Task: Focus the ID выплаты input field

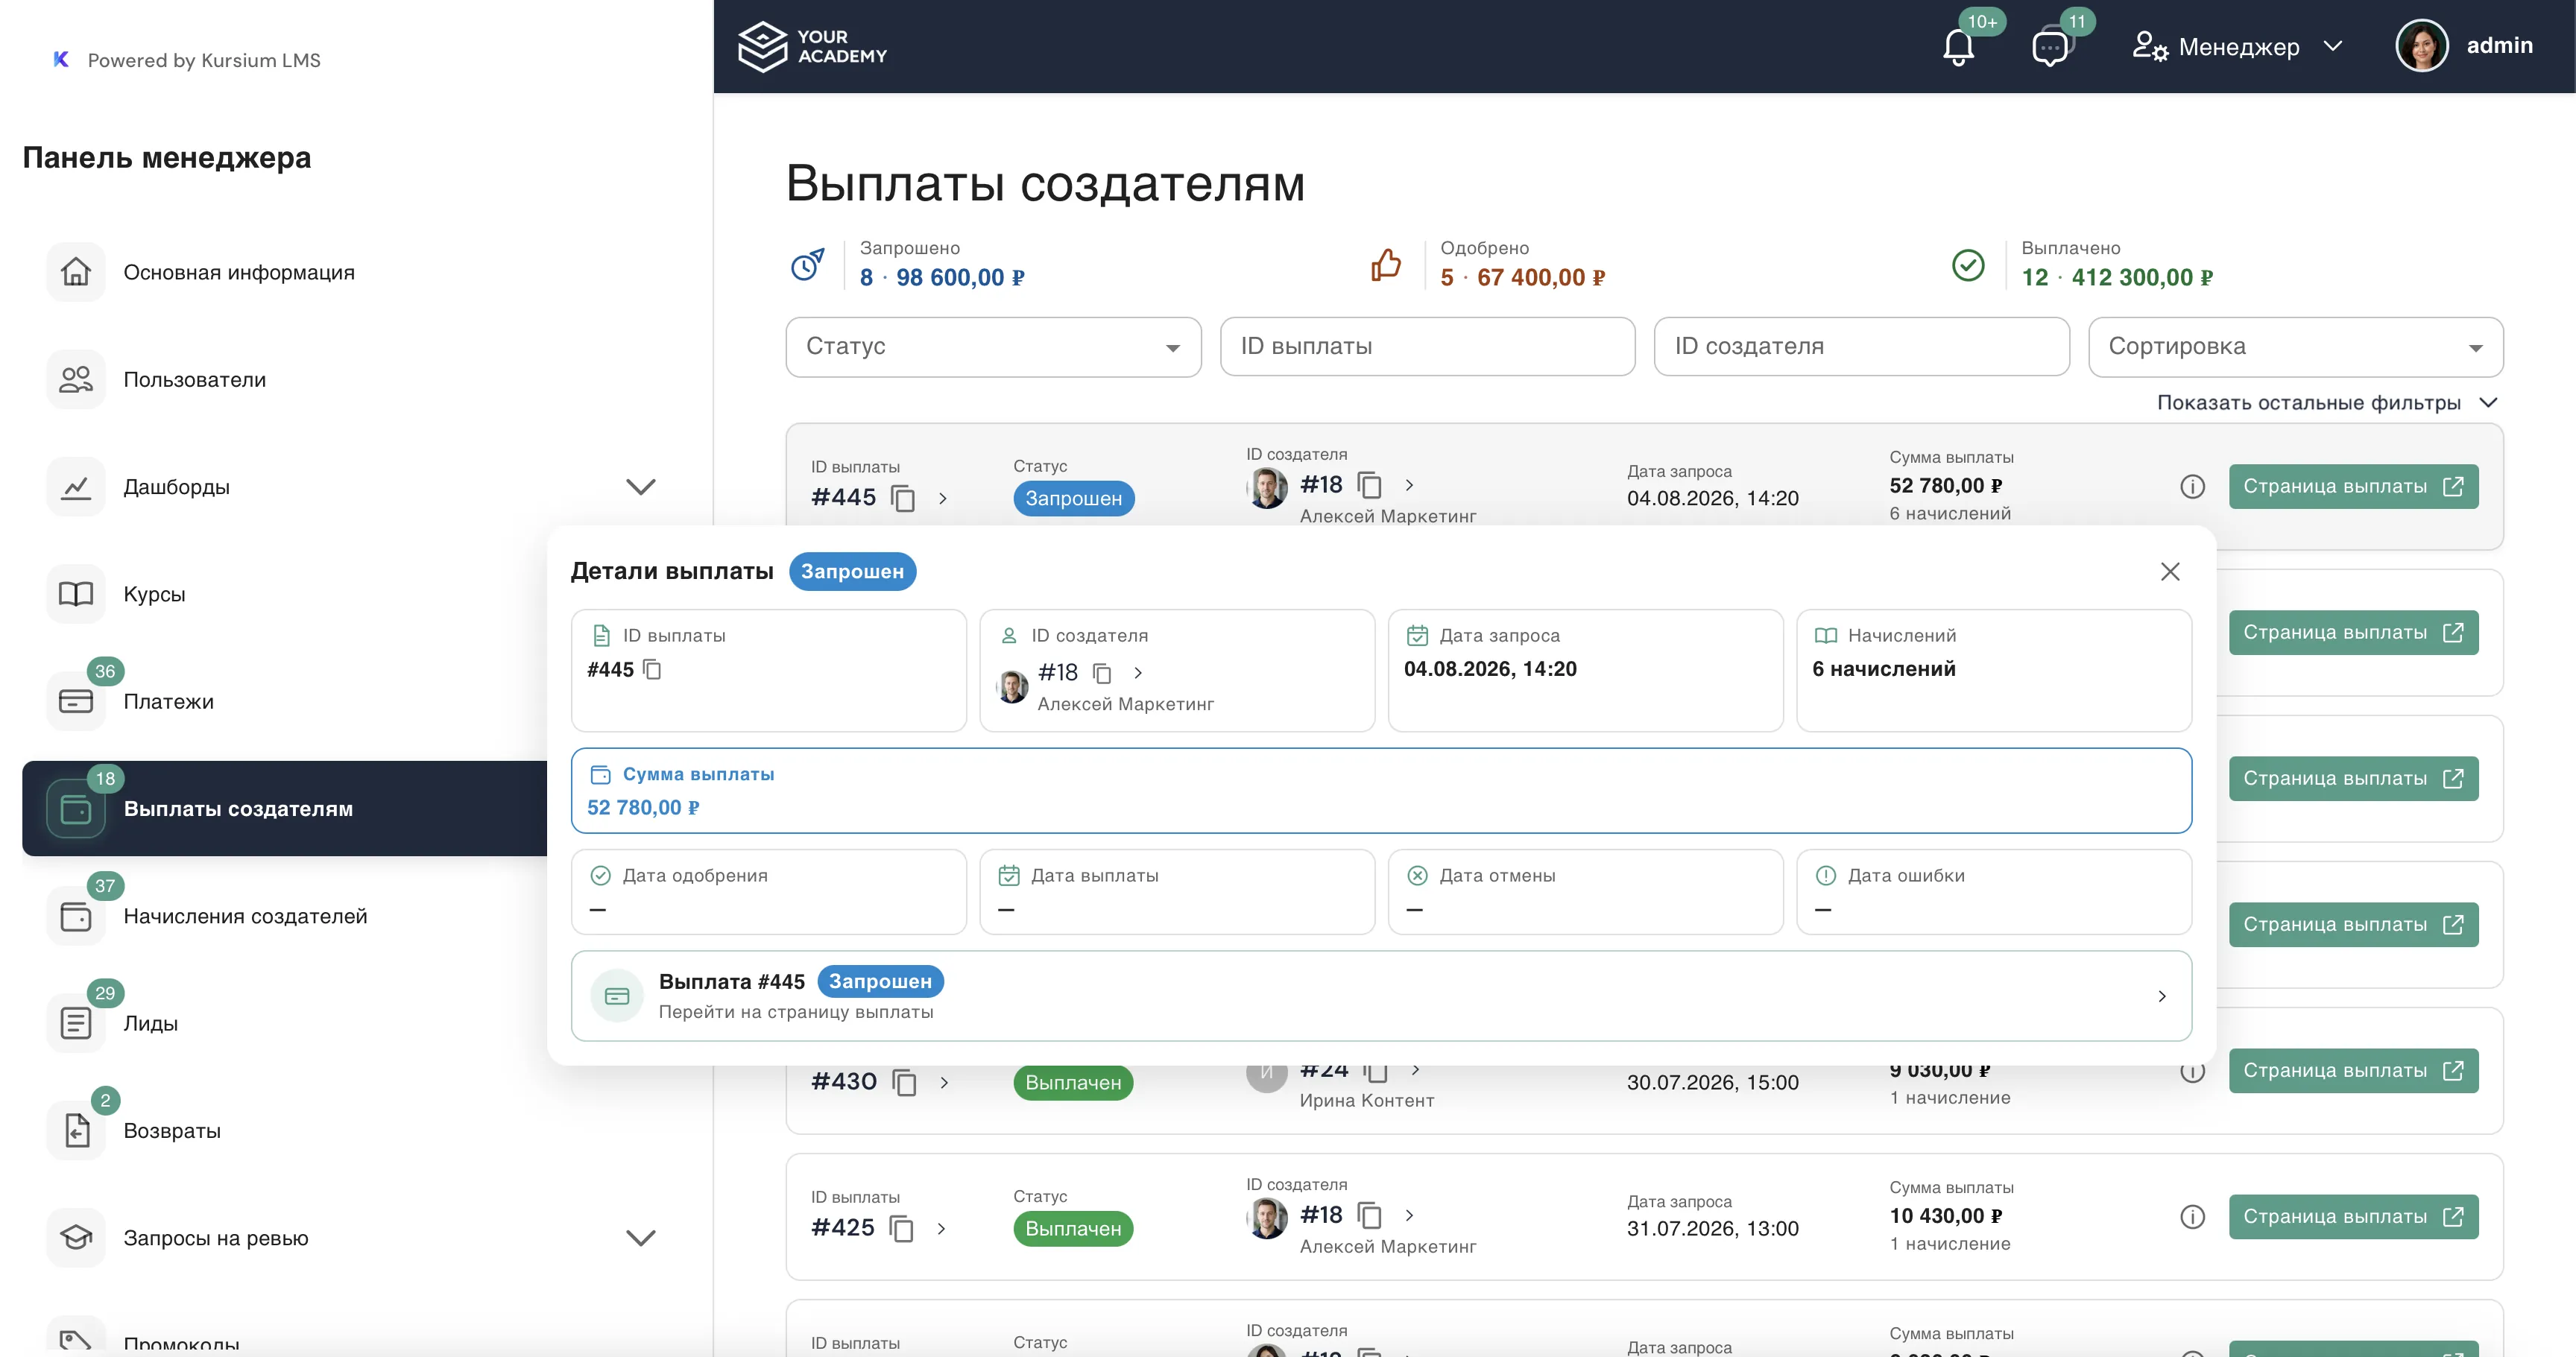Action: (1427, 347)
